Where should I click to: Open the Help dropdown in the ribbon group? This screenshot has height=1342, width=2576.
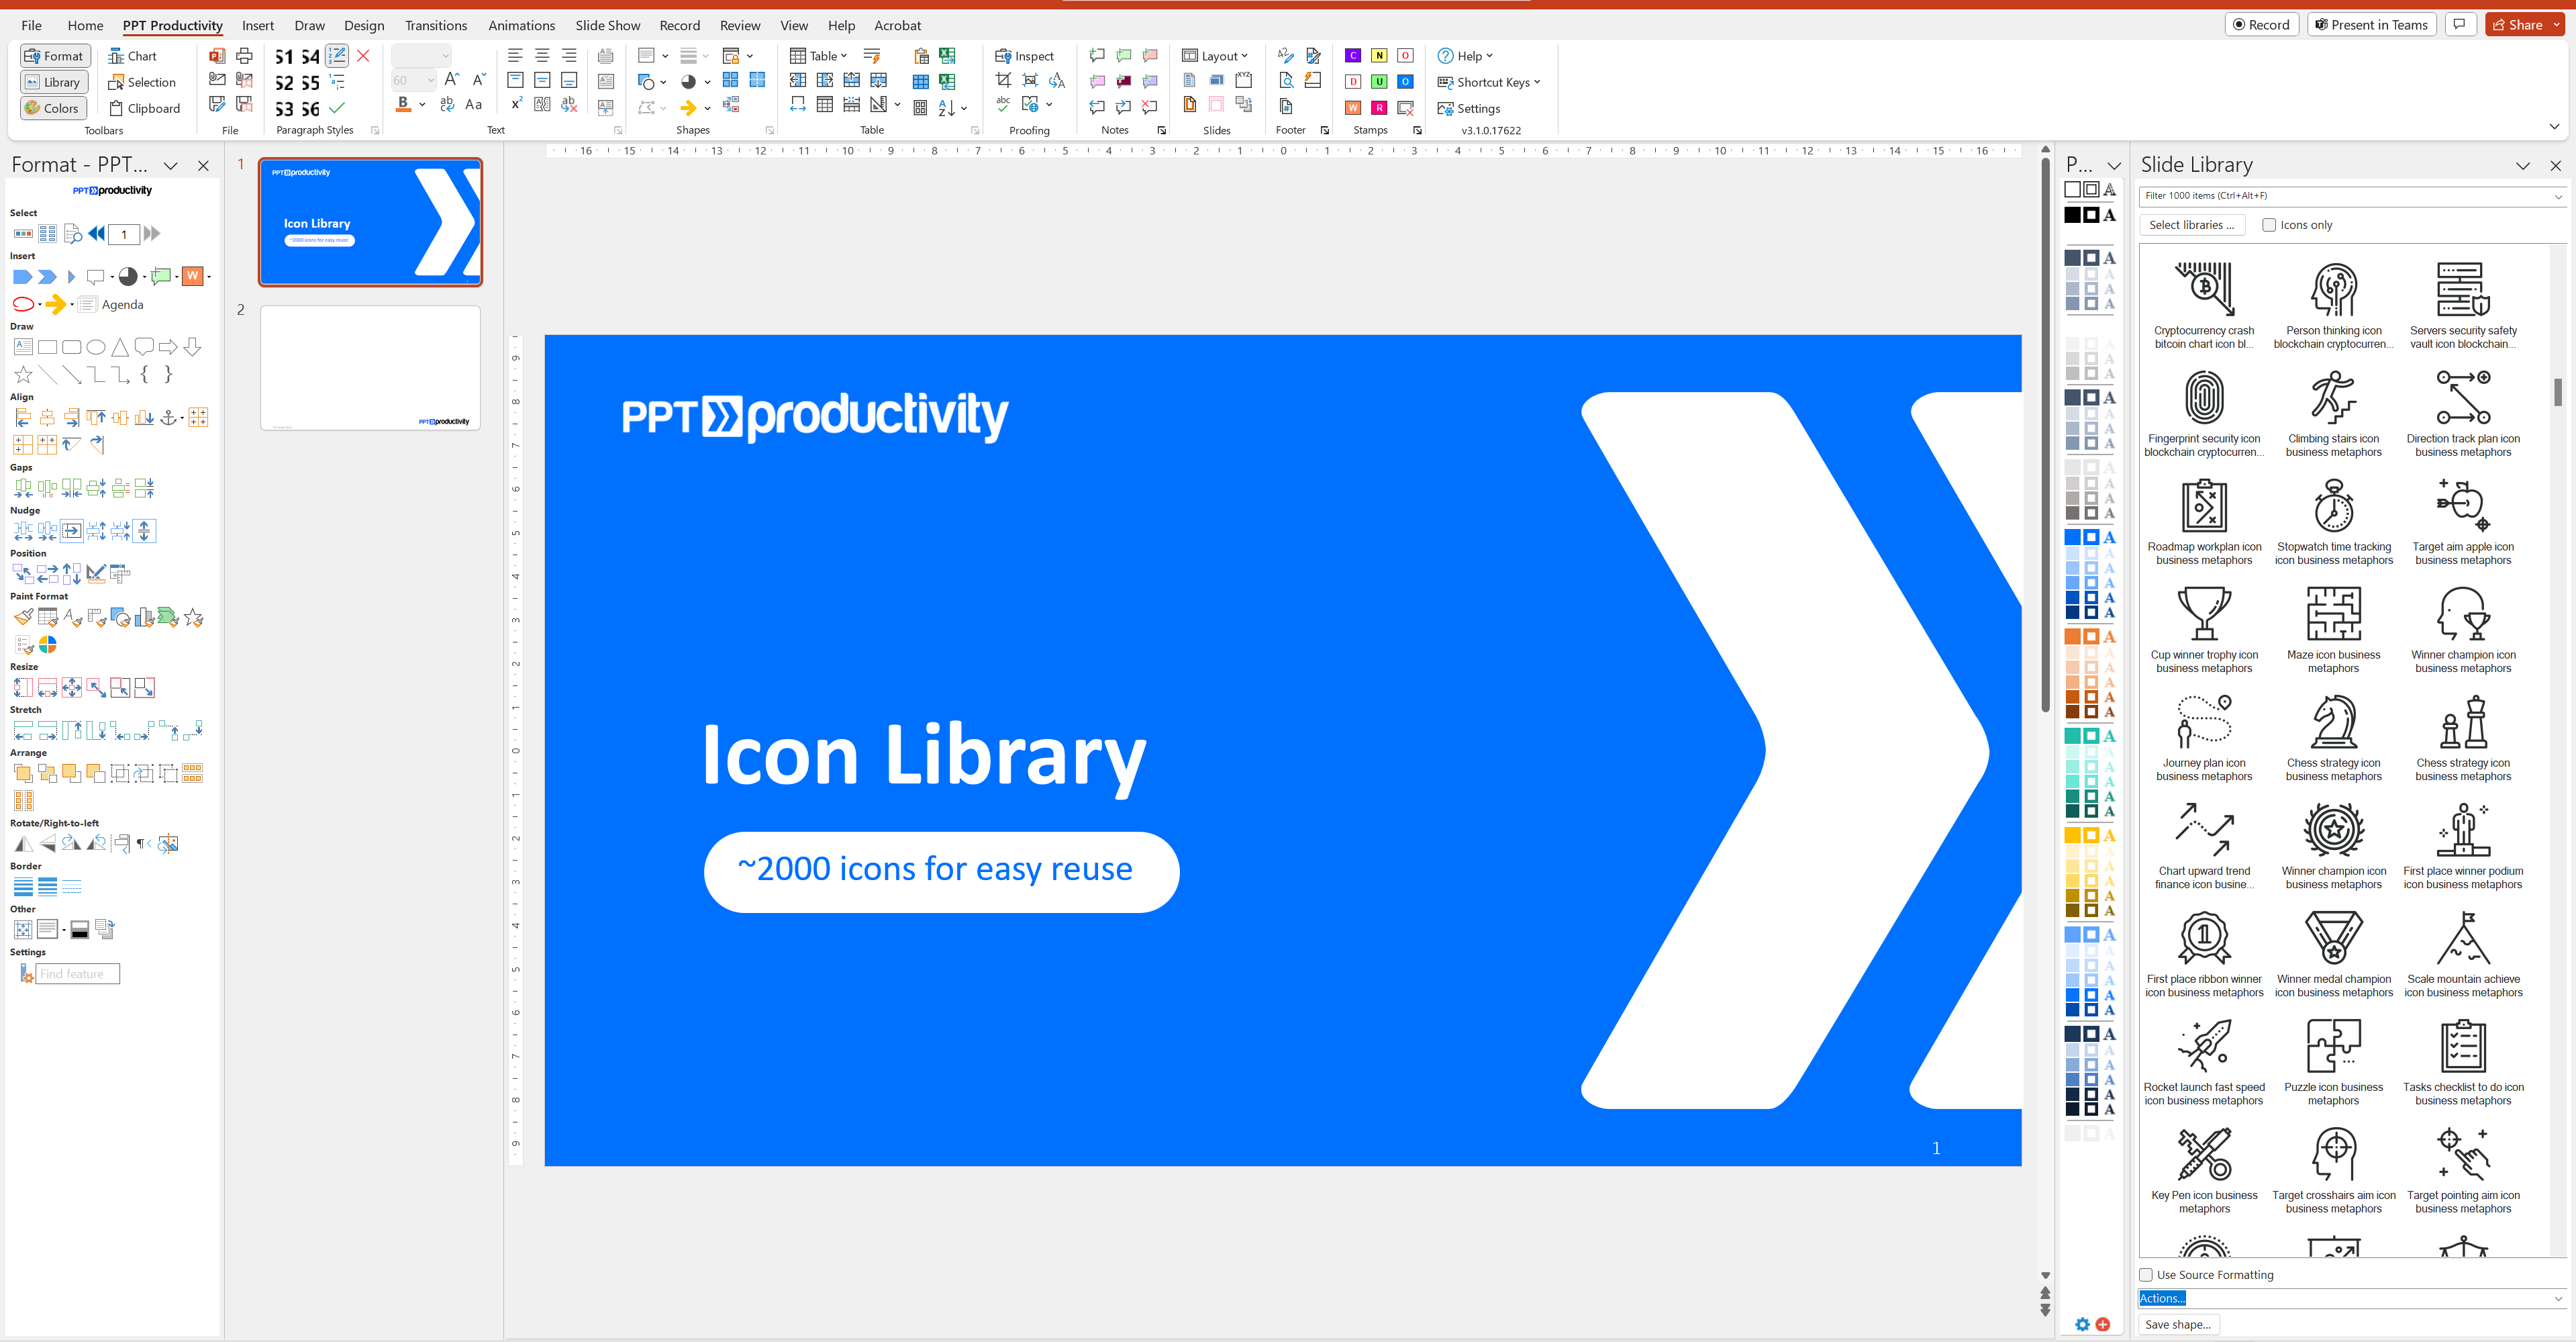[x=1465, y=56]
